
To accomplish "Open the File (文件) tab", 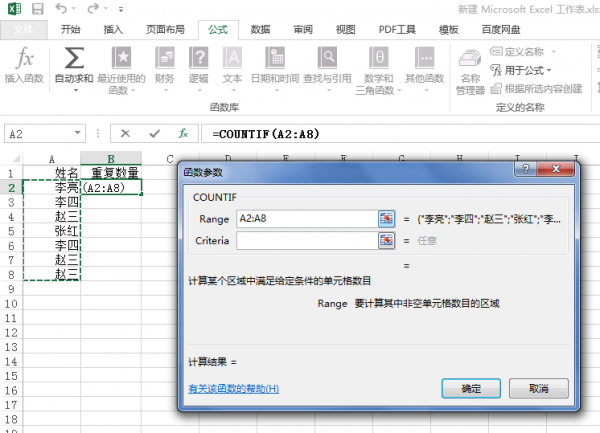I will 23,29.
